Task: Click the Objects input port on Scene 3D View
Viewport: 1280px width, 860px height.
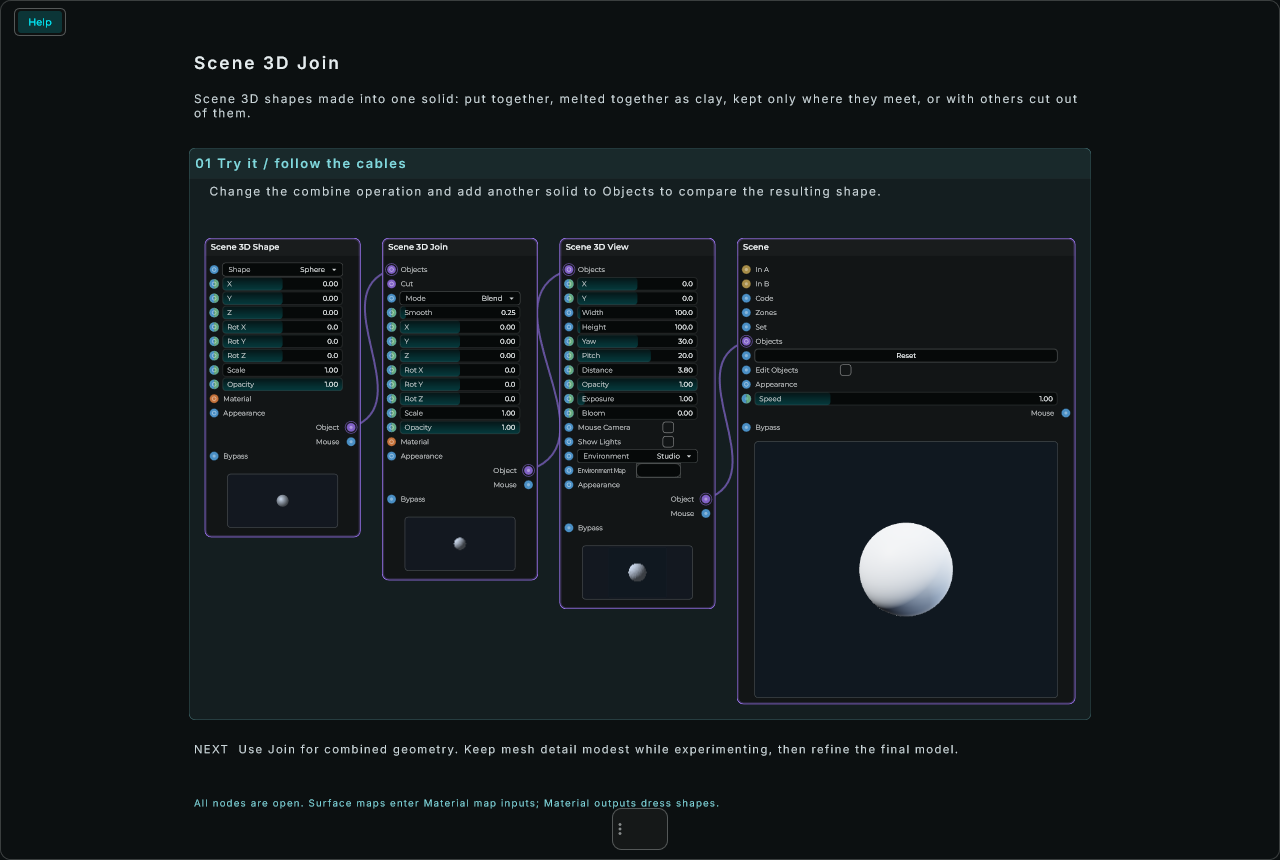Action: click(x=569, y=269)
